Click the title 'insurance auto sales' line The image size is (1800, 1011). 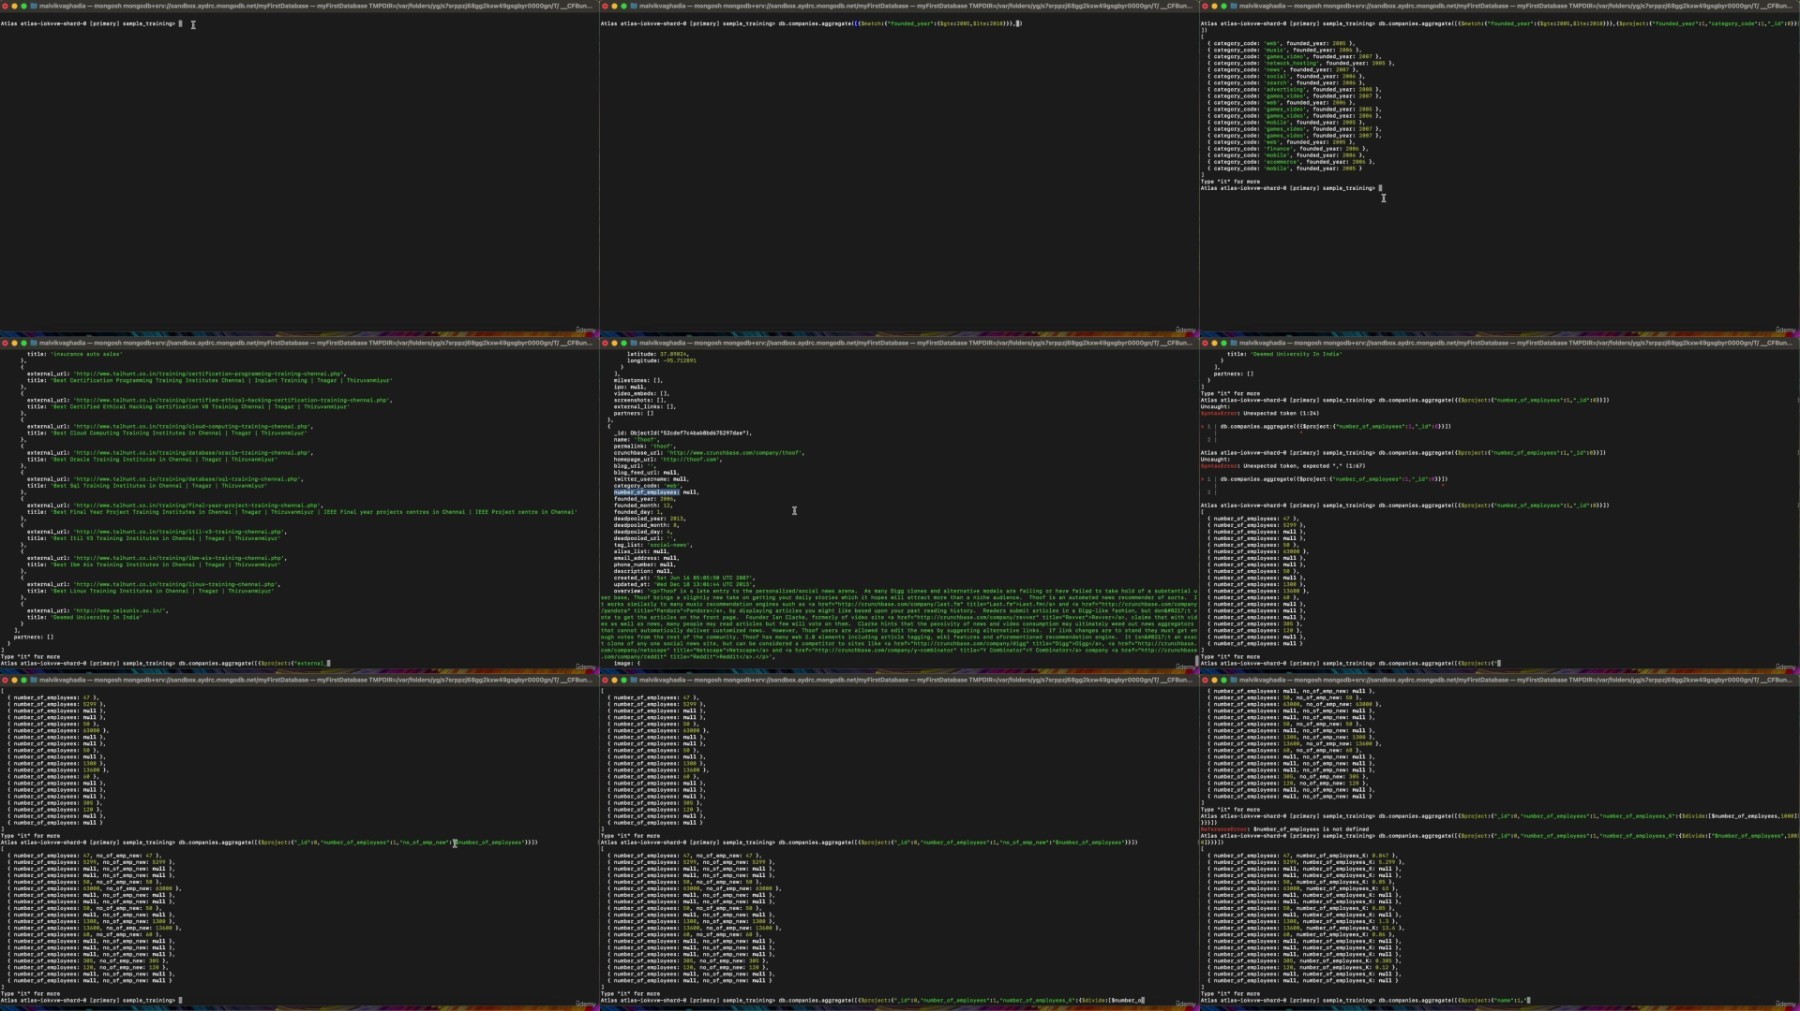point(75,354)
